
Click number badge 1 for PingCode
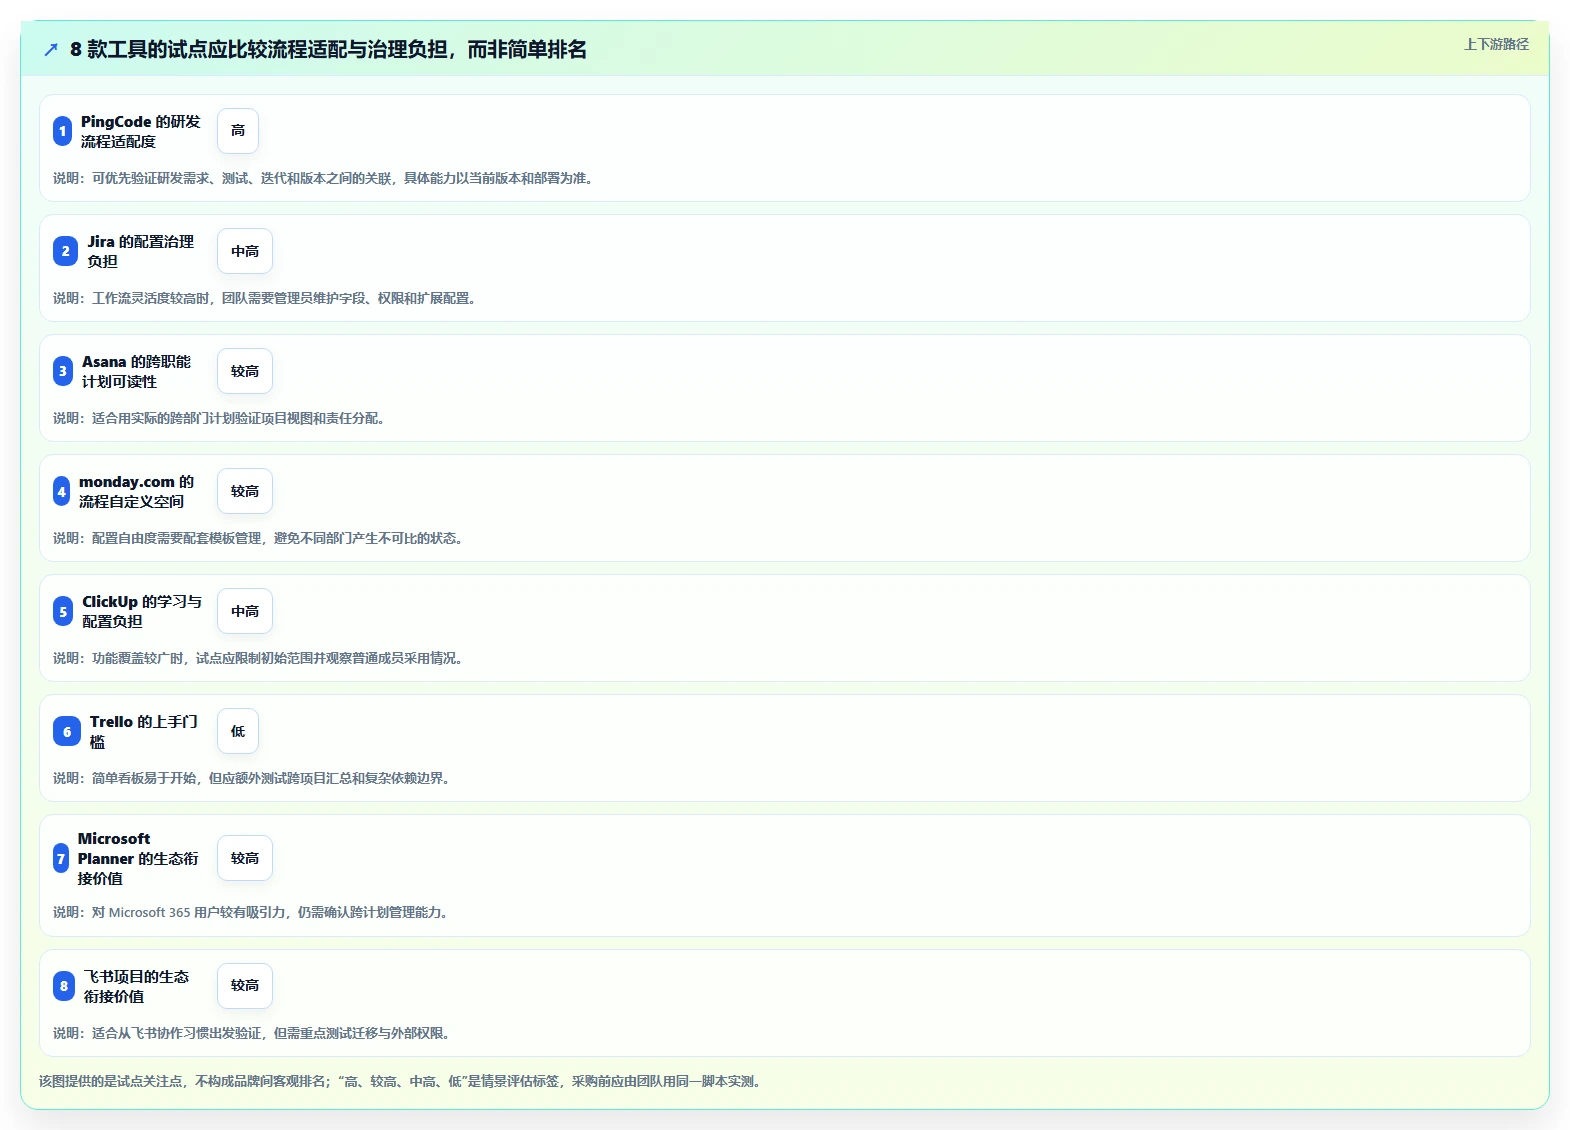pos(62,131)
